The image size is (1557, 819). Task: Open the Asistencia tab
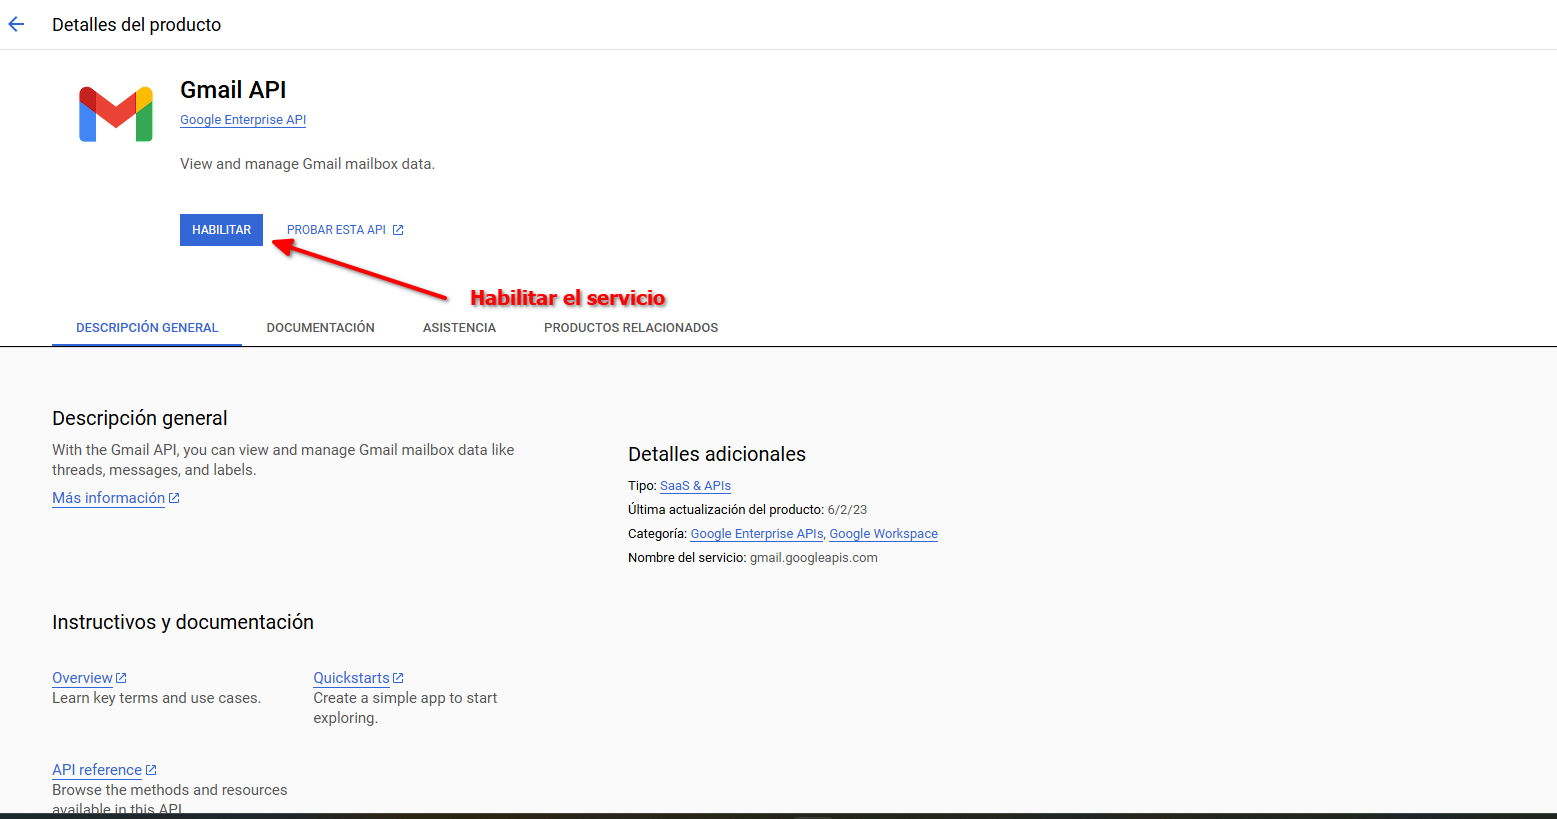[459, 328]
